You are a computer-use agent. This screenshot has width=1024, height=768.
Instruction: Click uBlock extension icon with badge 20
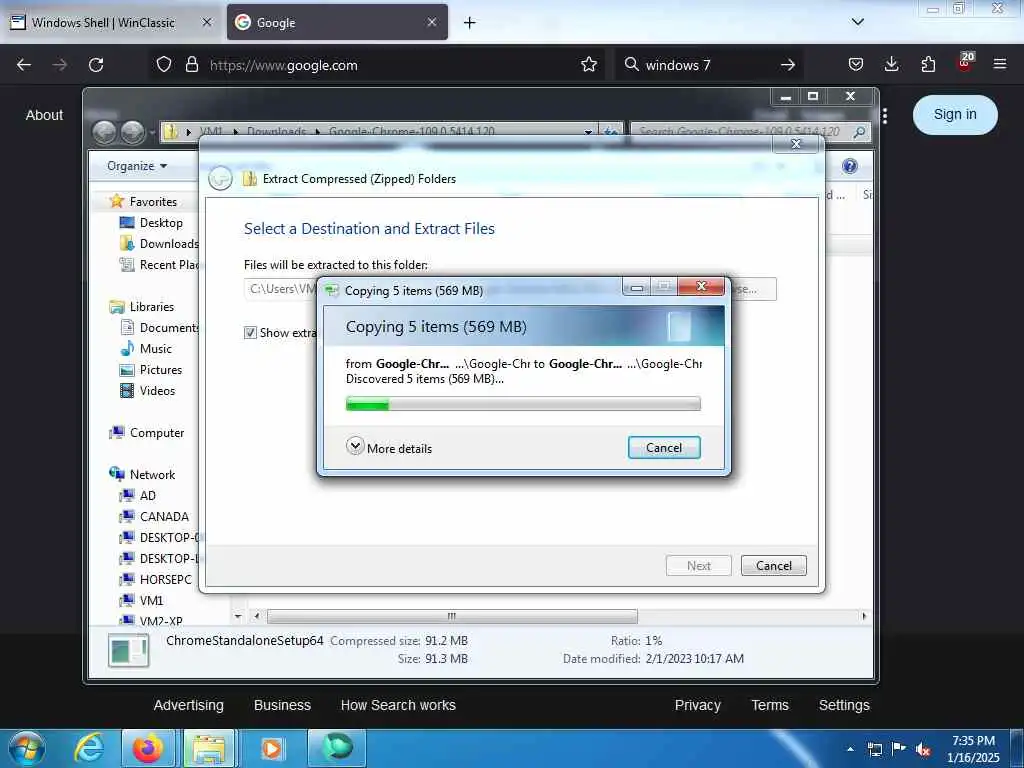[x=965, y=63]
